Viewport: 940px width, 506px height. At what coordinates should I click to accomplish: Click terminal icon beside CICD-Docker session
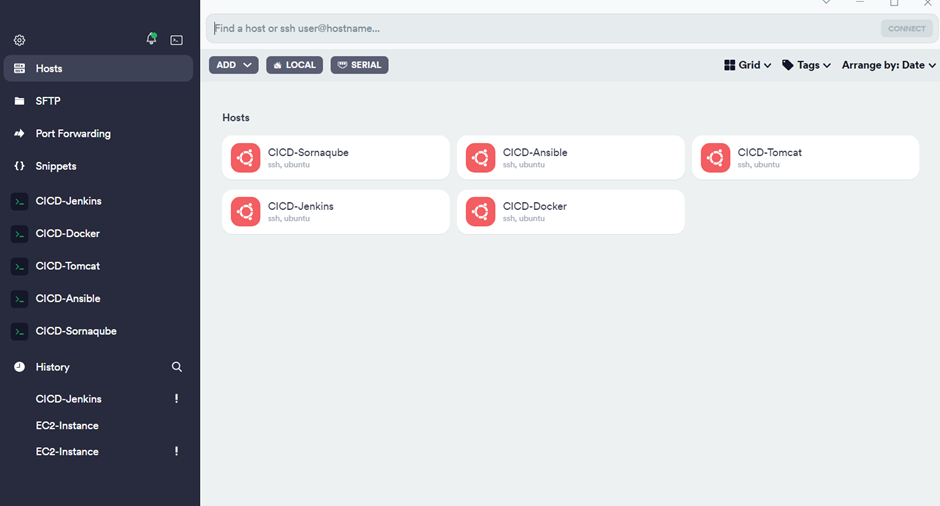pyautogui.click(x=19, y=234)
